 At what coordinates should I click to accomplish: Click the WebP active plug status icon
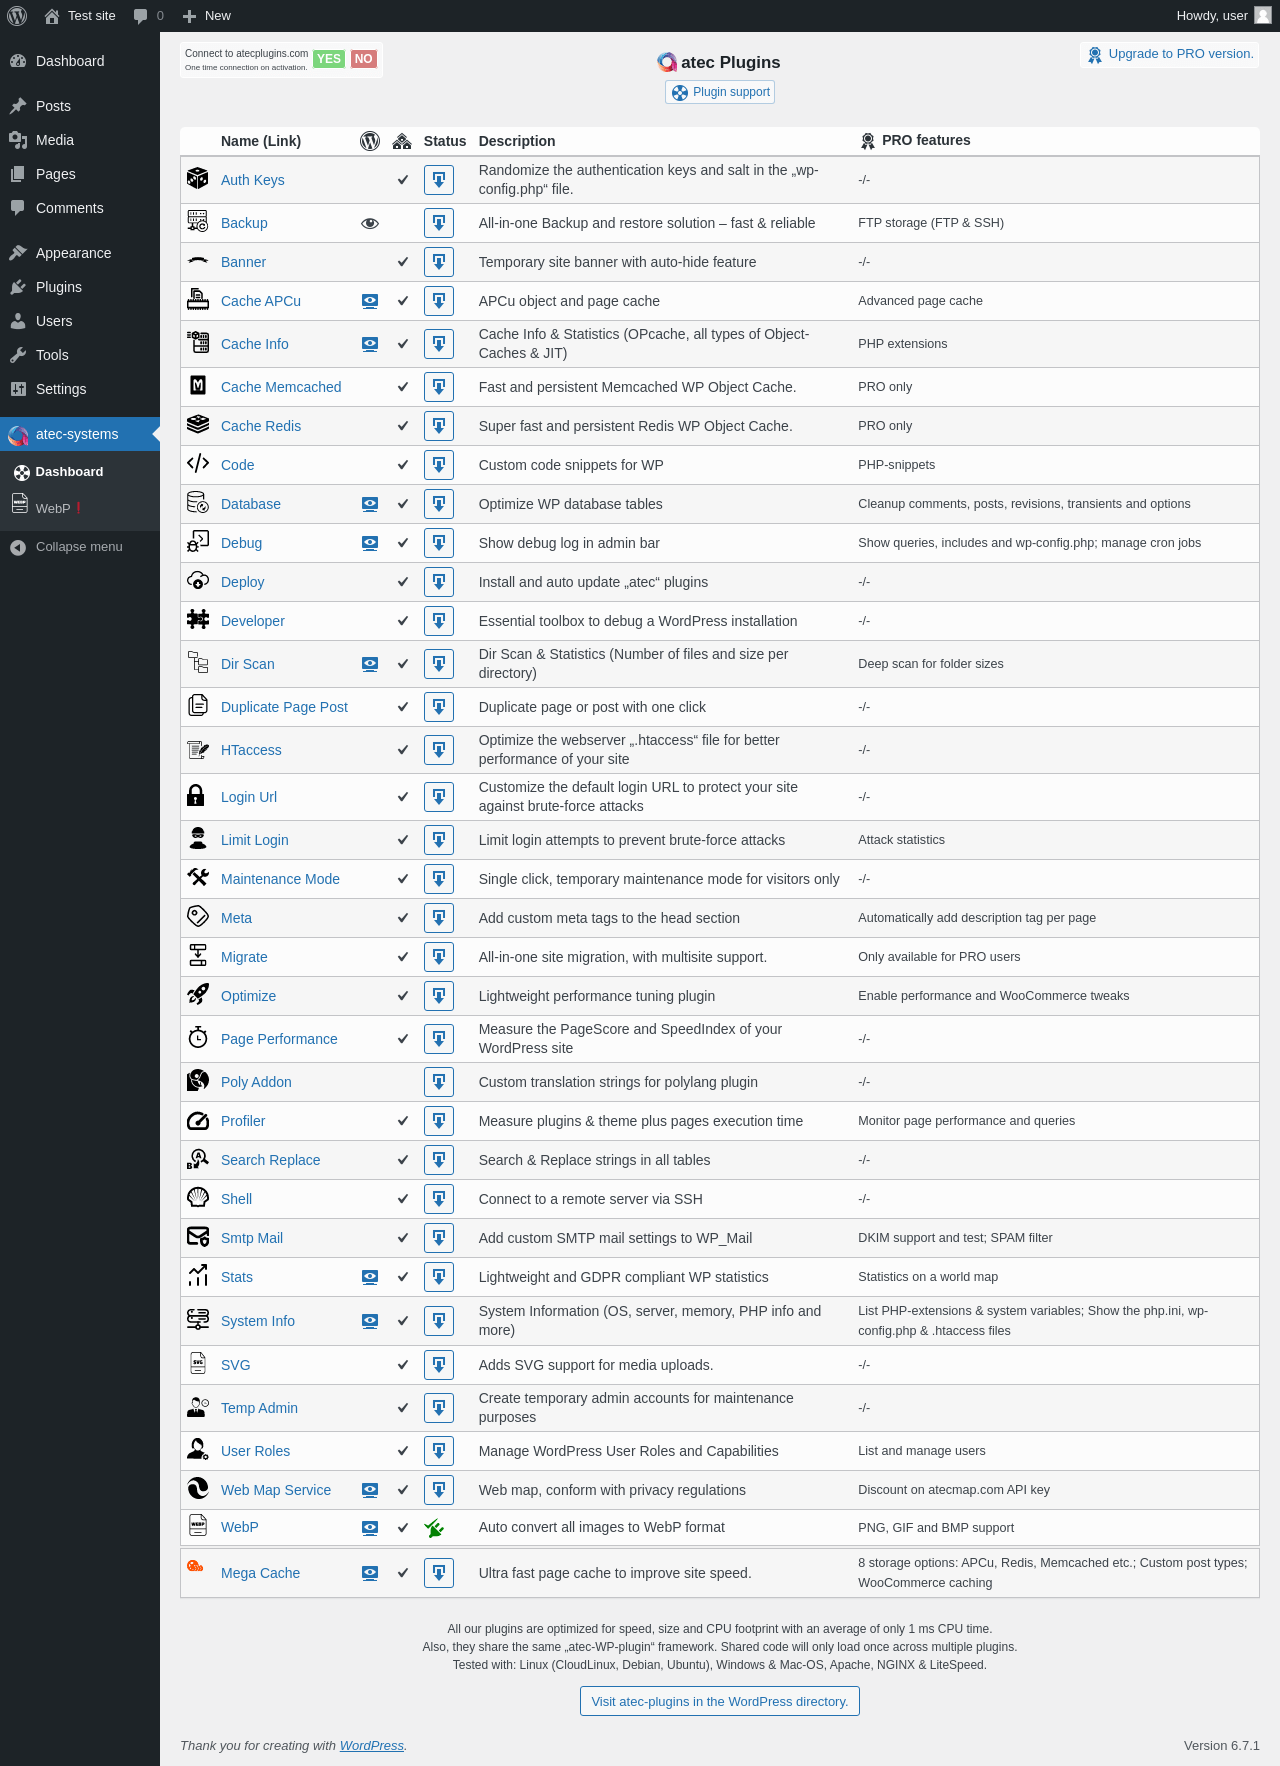pyautogui.click(x=434, y=1528)
